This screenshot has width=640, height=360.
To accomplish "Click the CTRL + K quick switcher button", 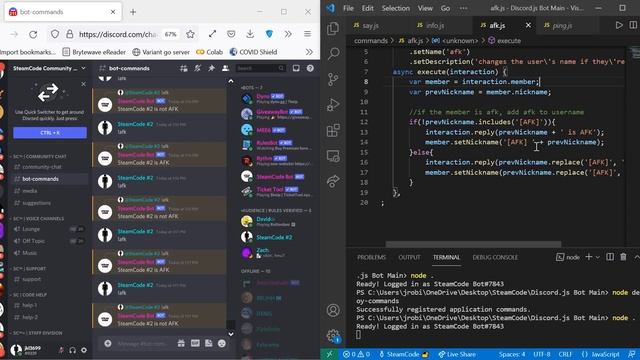I will click(x=50, y=133).
